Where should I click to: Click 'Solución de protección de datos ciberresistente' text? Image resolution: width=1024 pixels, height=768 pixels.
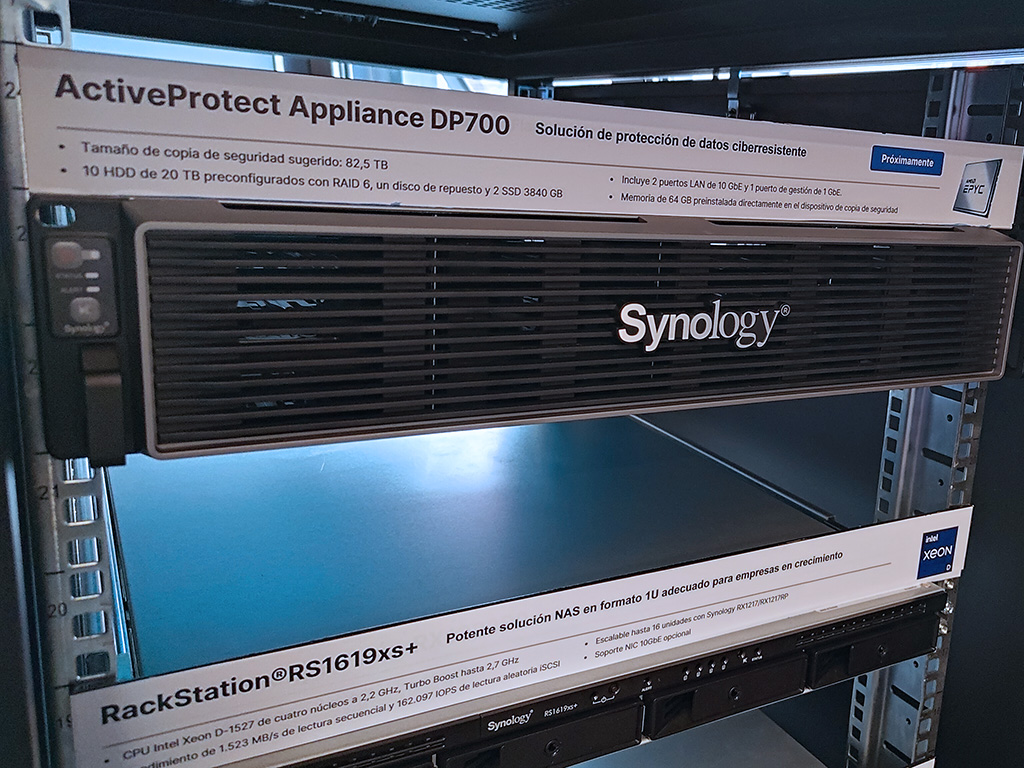671,140
